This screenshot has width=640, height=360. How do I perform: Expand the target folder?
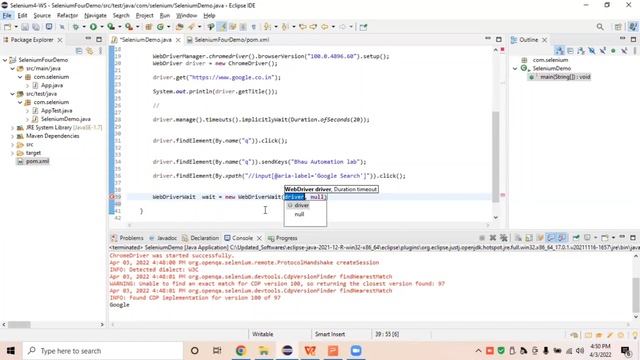click(13, 153)
